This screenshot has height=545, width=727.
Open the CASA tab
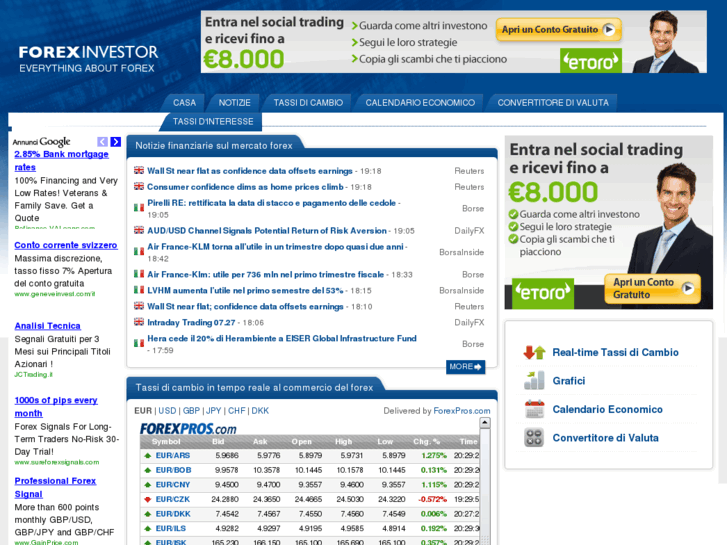(184, 103)
